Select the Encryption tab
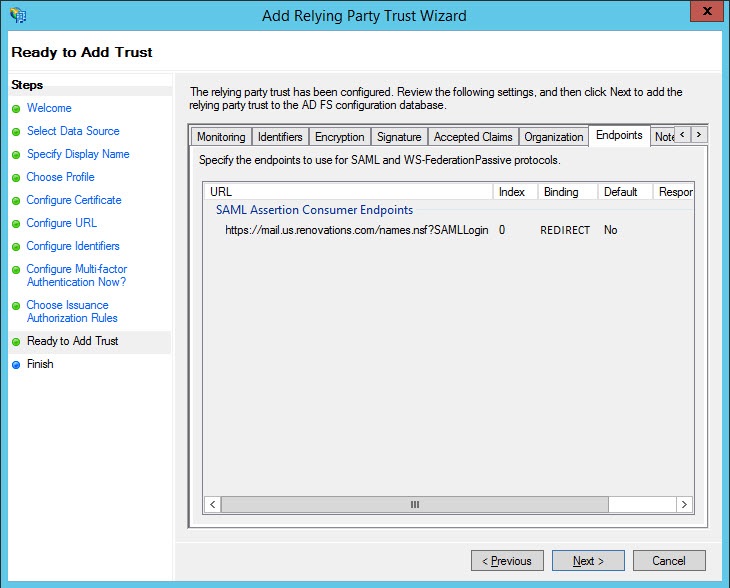 click(x=339, y=137)
